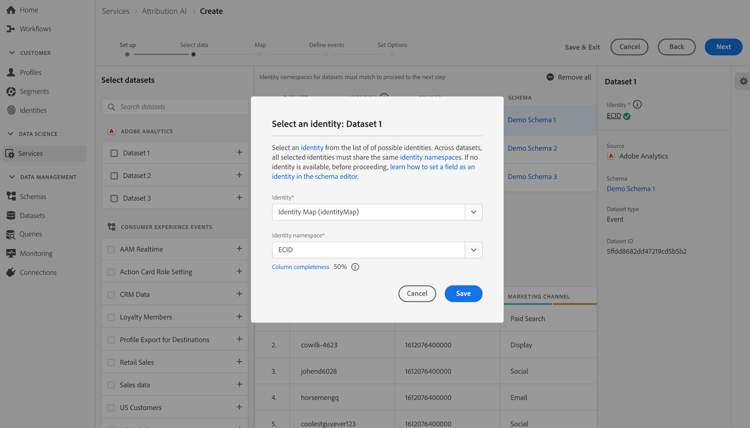Click the Home icon in sidebar
This screenshot has width=750, height=428.
11,10
